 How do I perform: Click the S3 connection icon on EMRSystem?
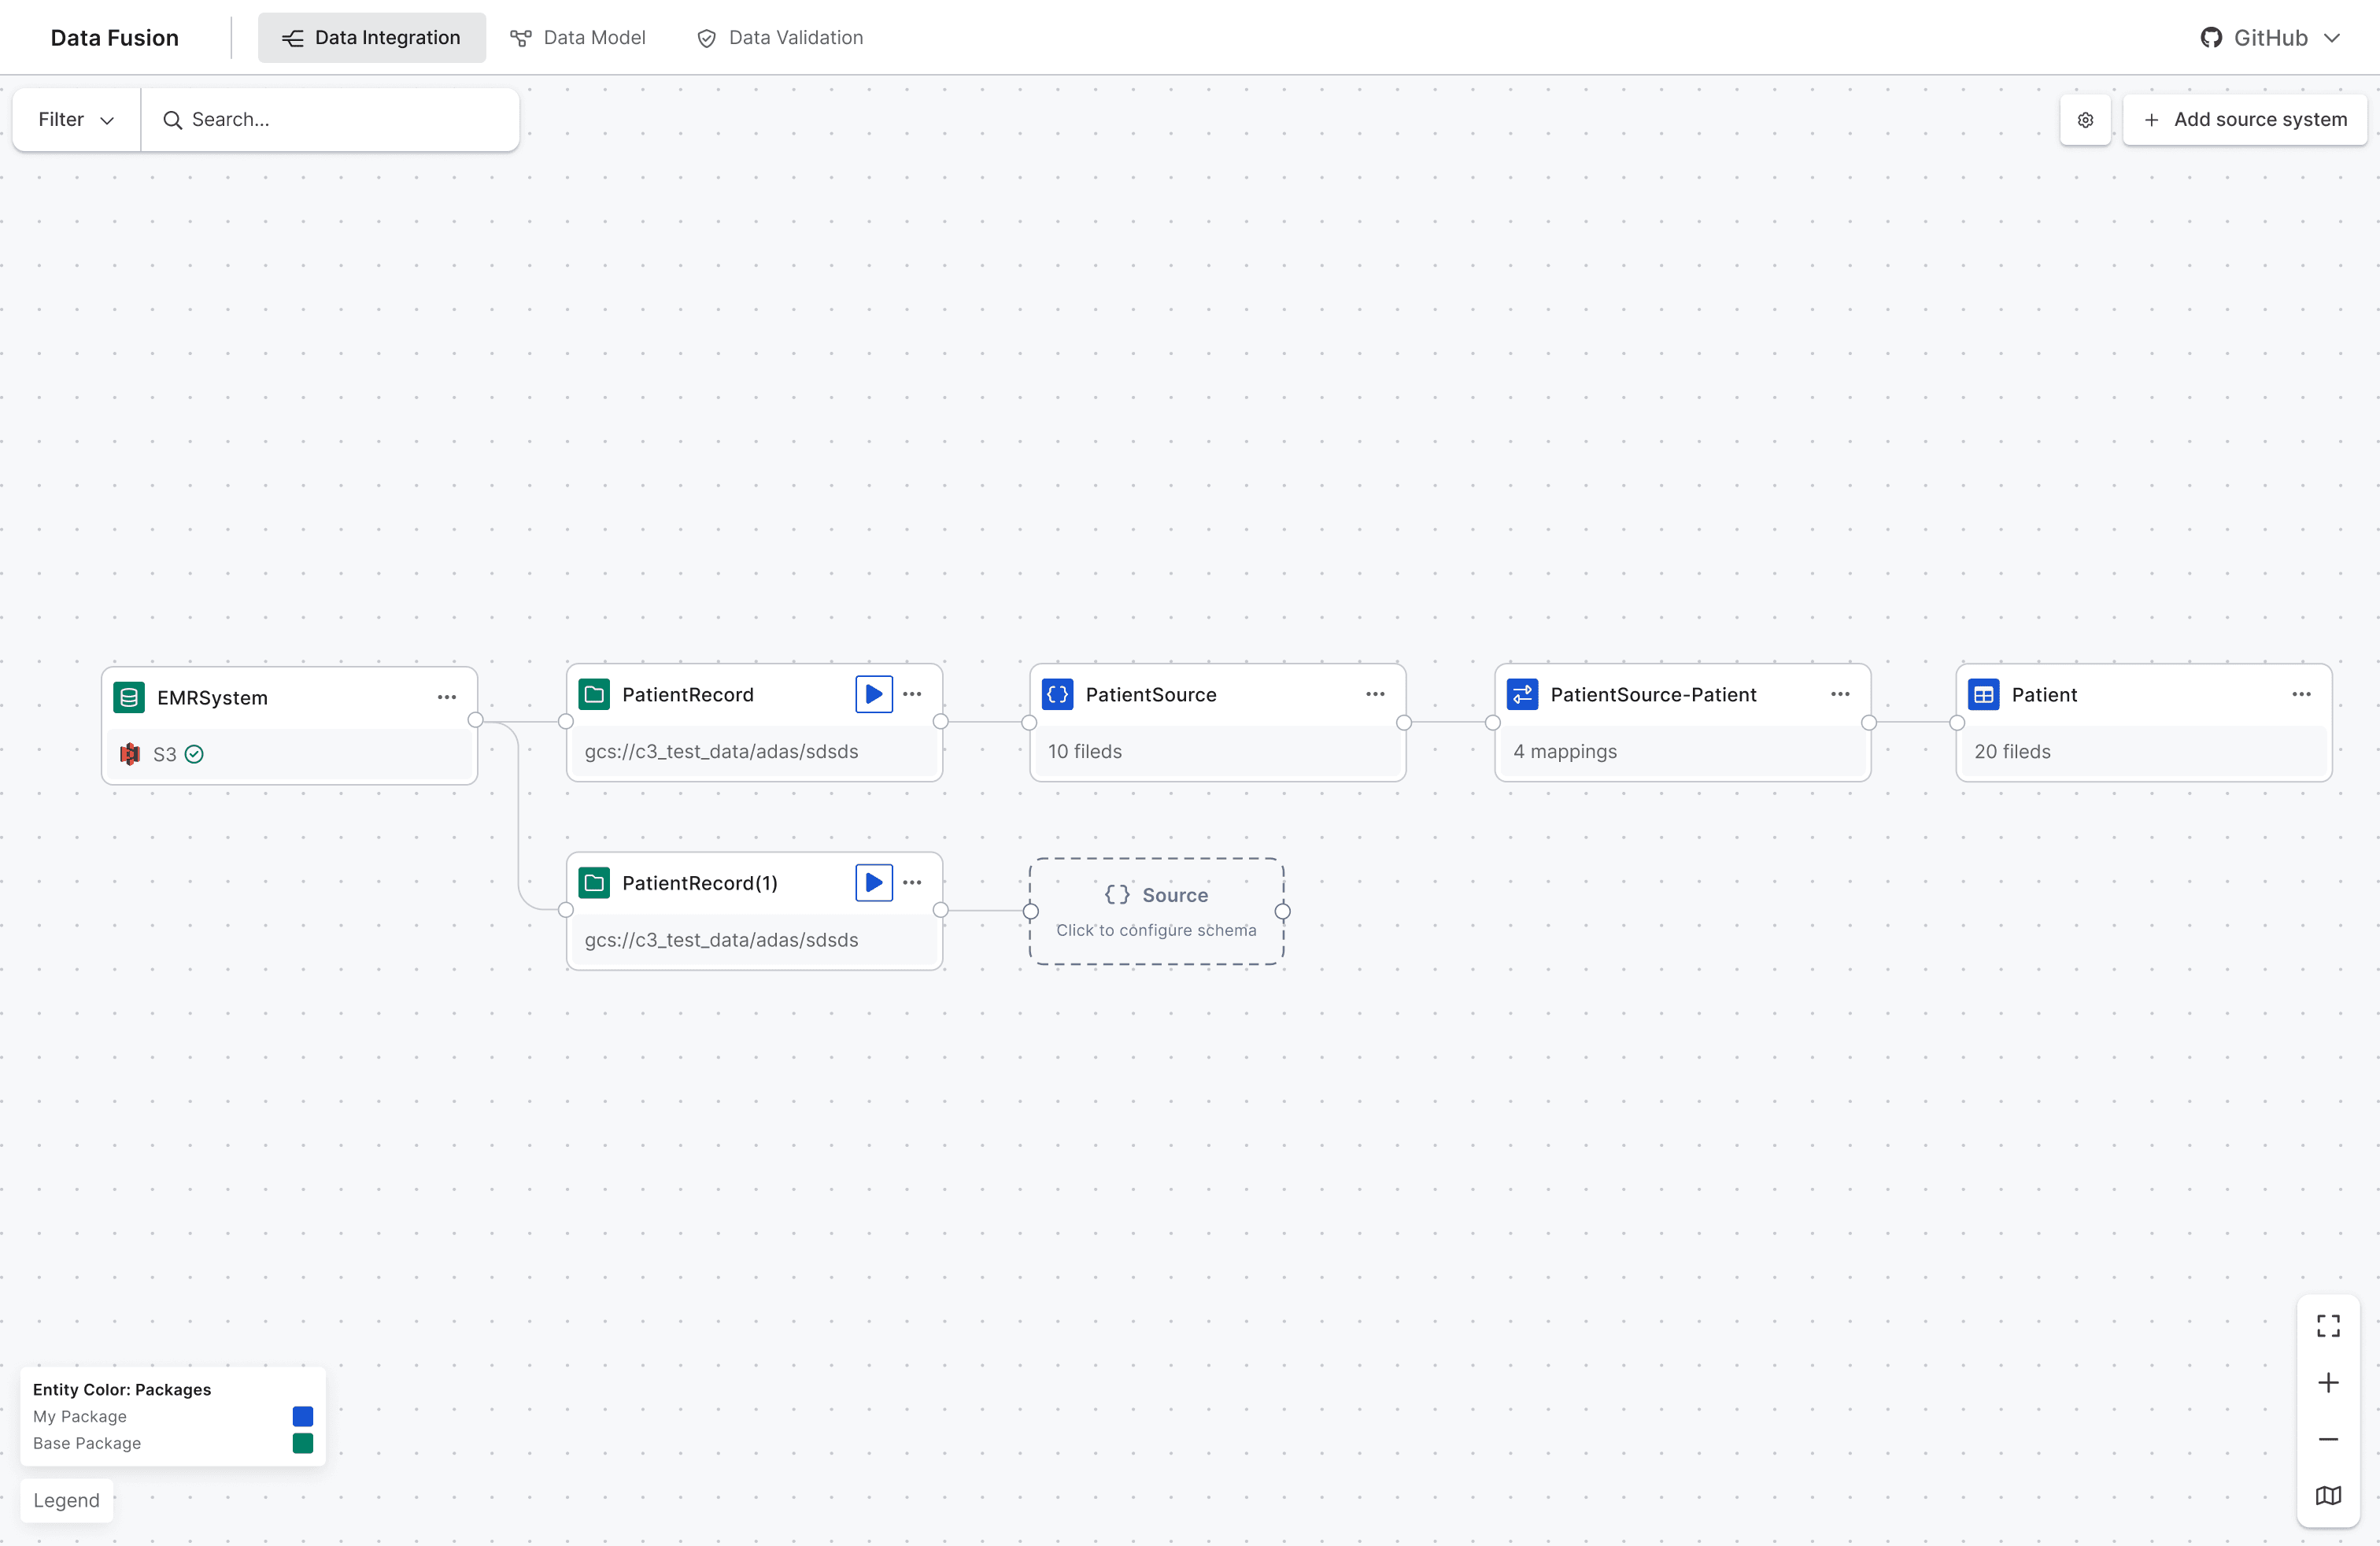pyautogui.click(x=130, y=754)
